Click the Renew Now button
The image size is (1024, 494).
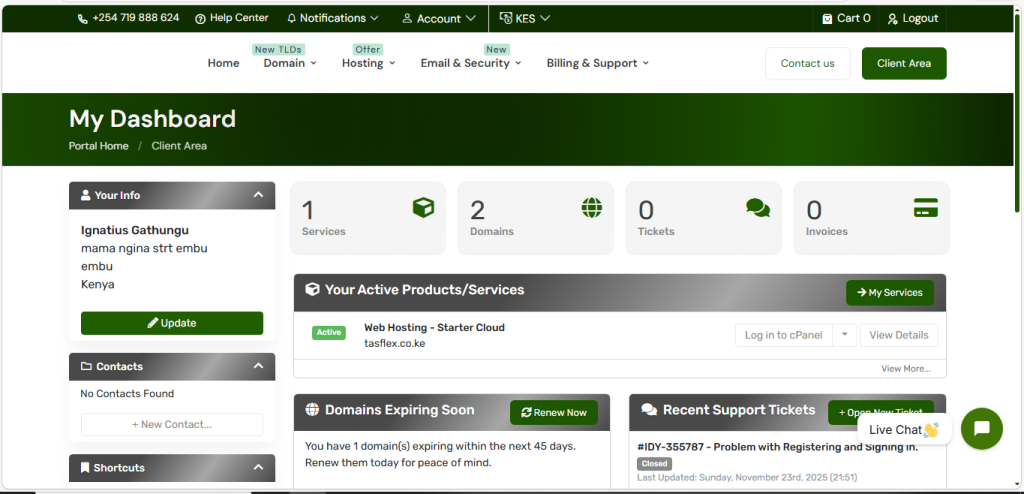(554, 412)
